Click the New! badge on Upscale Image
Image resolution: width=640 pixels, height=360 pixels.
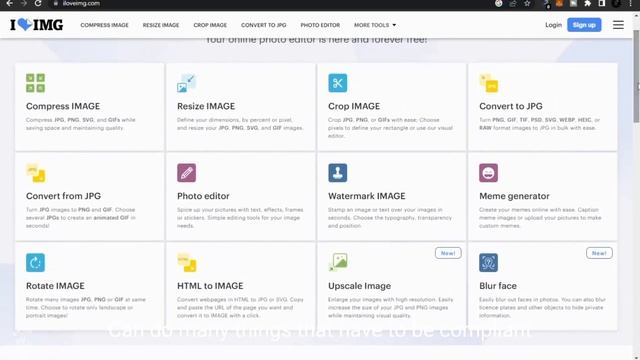point(448,253)
